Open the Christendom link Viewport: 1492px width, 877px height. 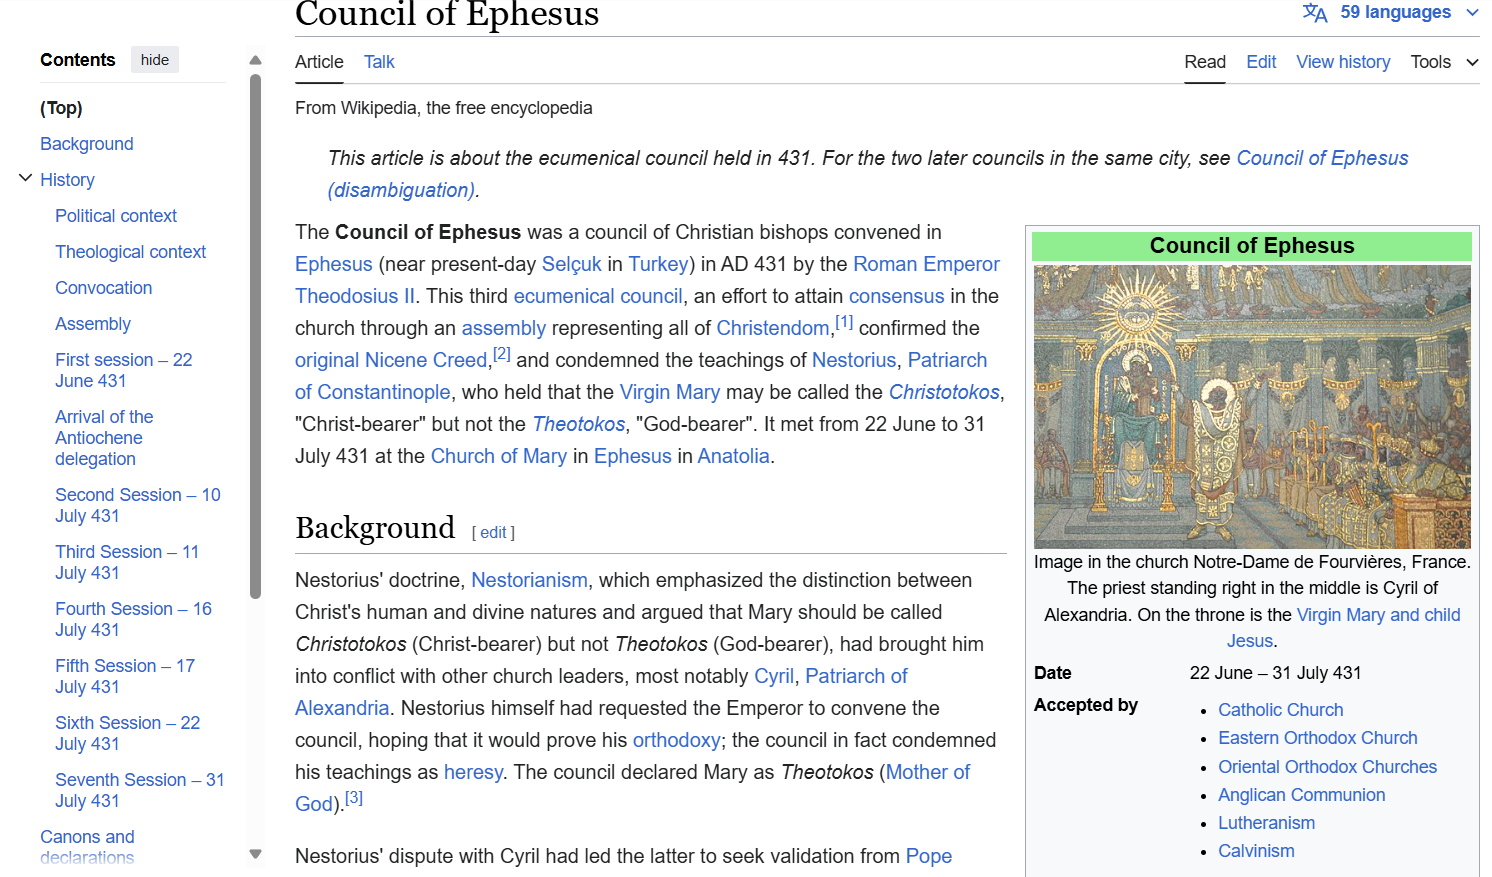click(x=773, y=328)
